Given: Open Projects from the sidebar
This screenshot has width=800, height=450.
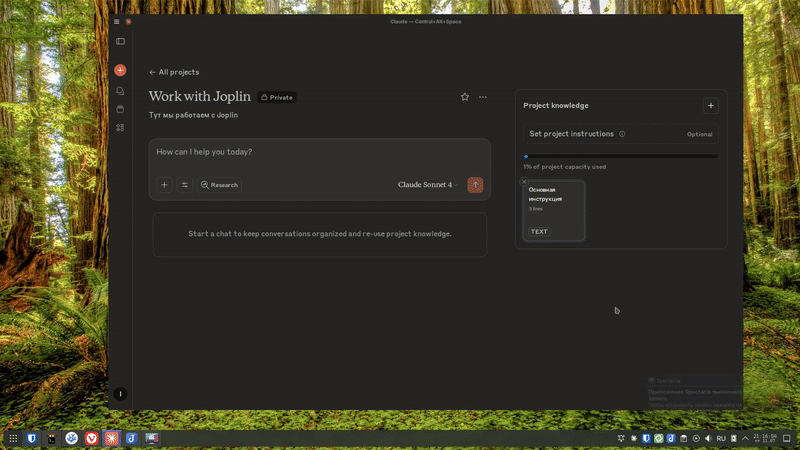Looking at the screenshot, I should (x=120, y=109).
